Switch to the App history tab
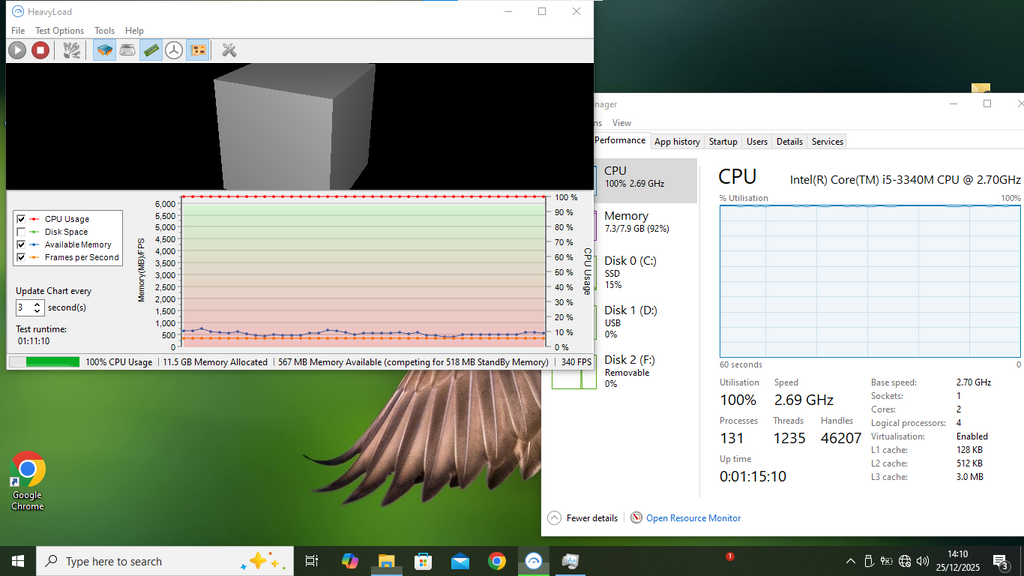1024x576 pixels. (x=677, y=142)
